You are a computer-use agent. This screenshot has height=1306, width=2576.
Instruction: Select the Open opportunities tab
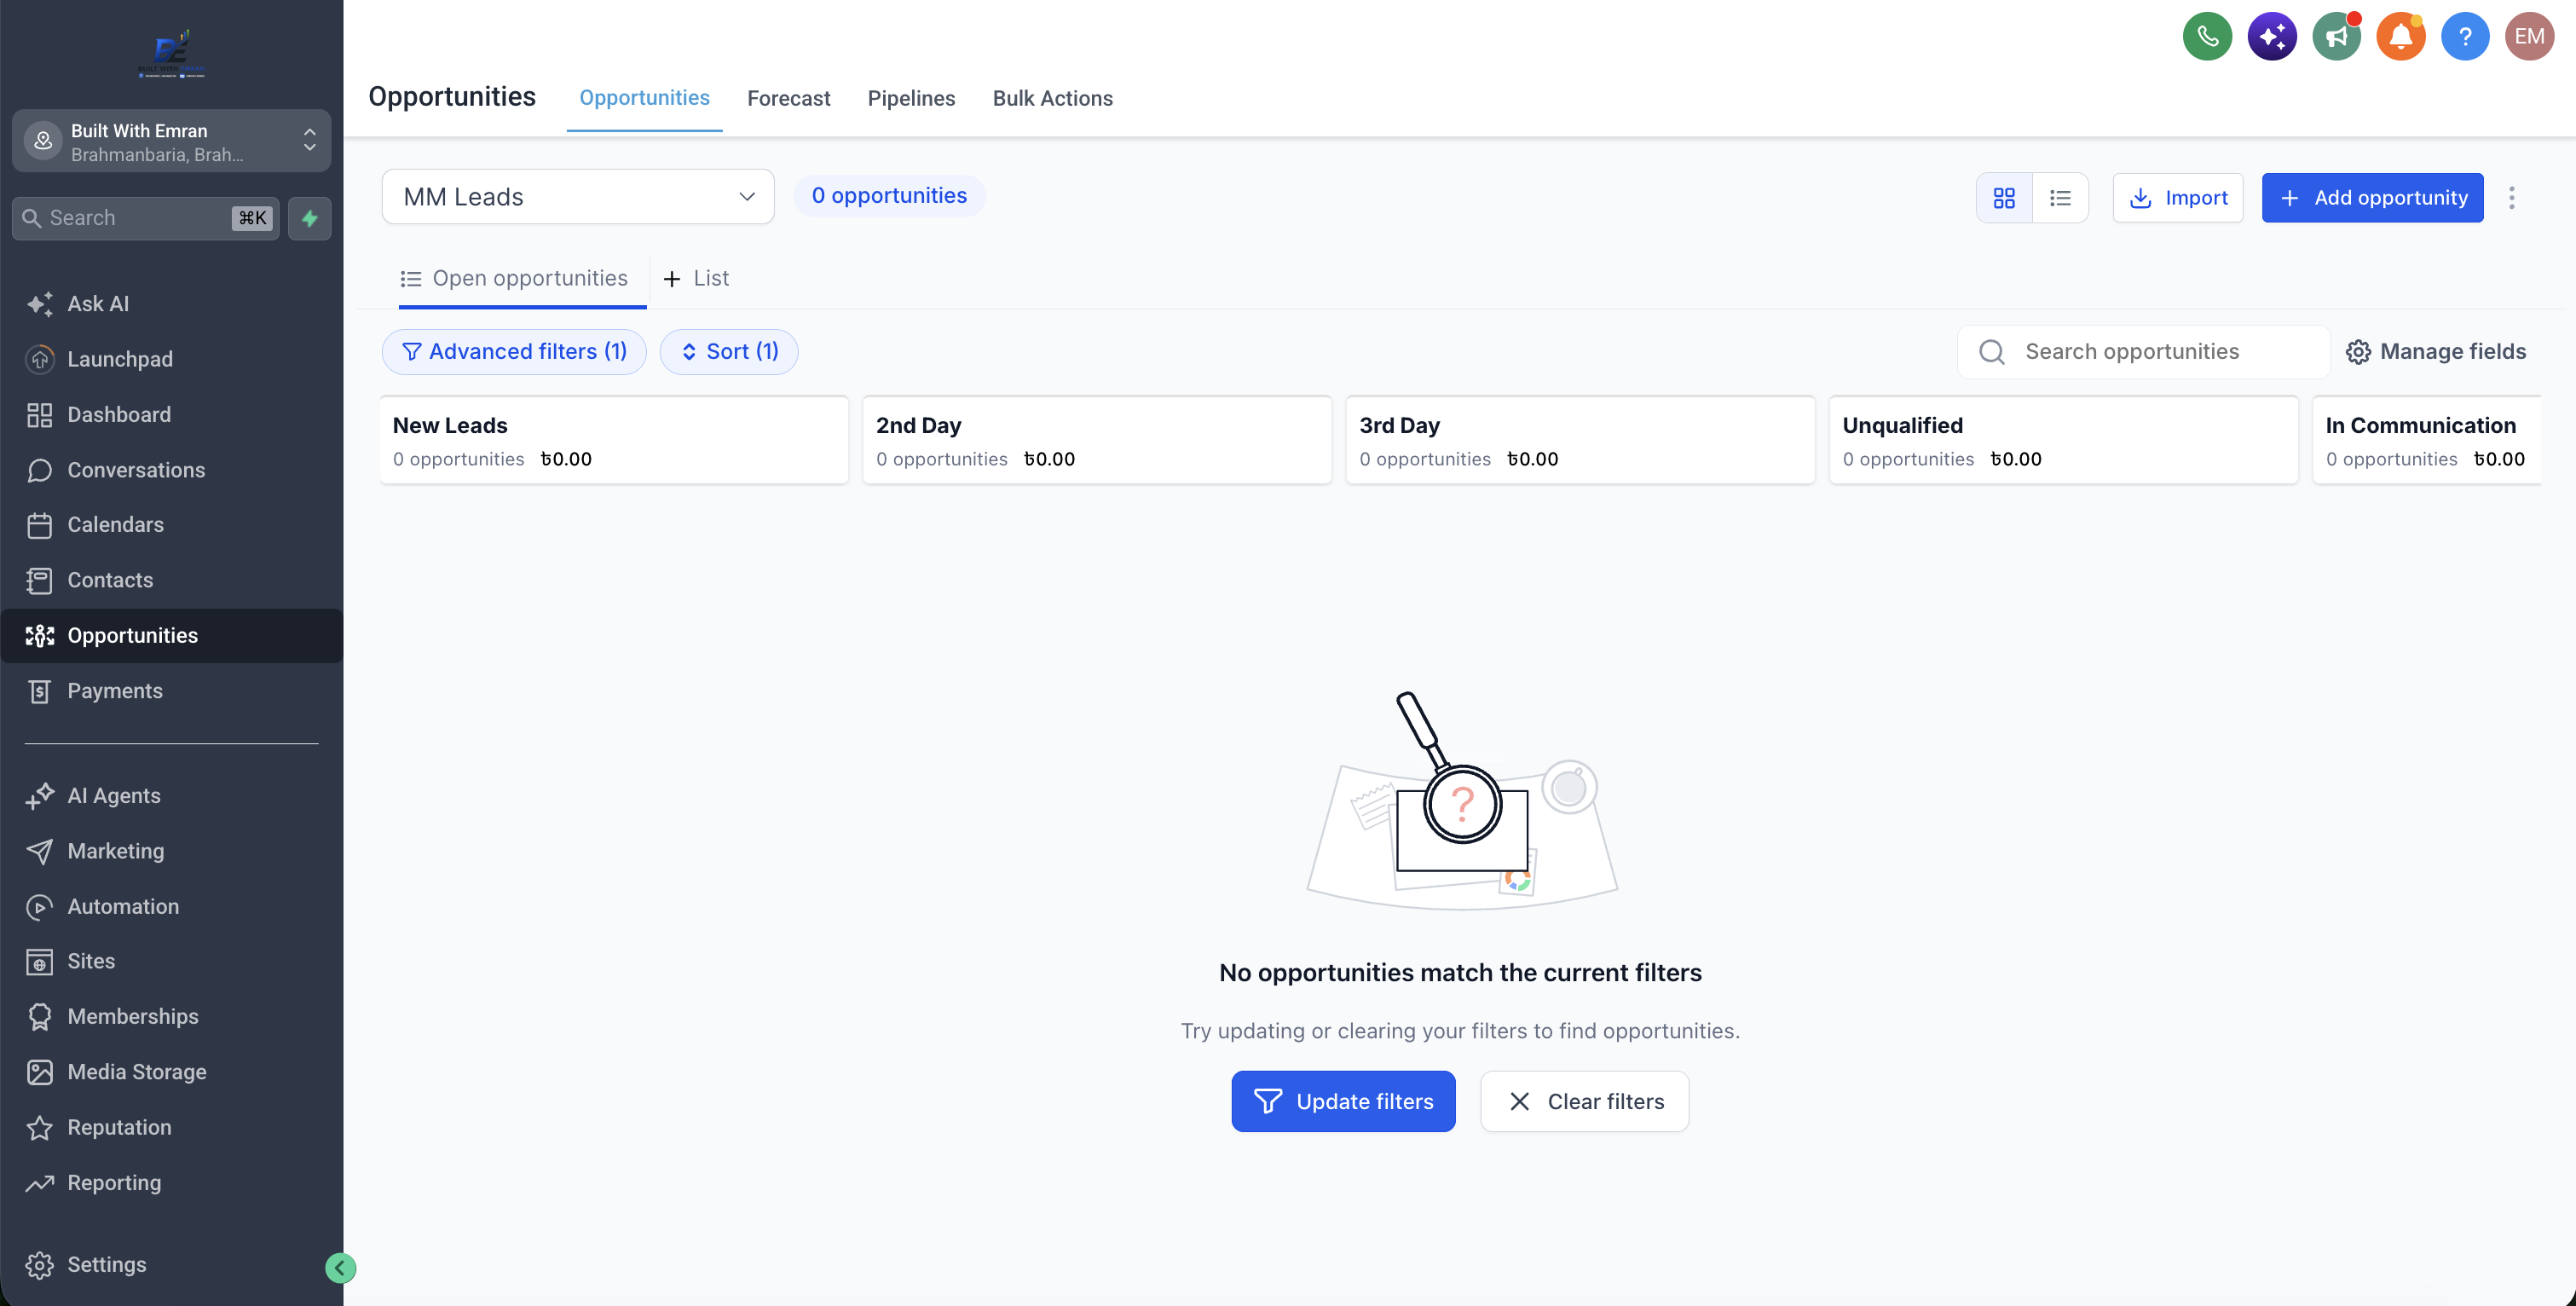coord(514,278)
